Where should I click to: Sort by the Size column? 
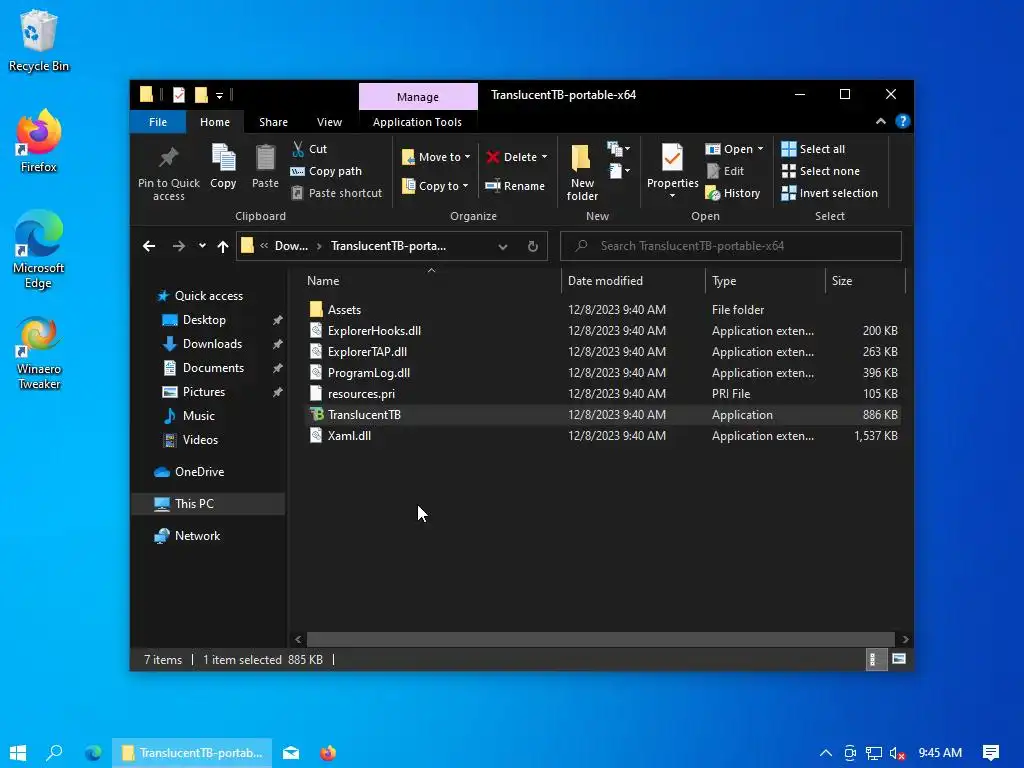[842, 281]
